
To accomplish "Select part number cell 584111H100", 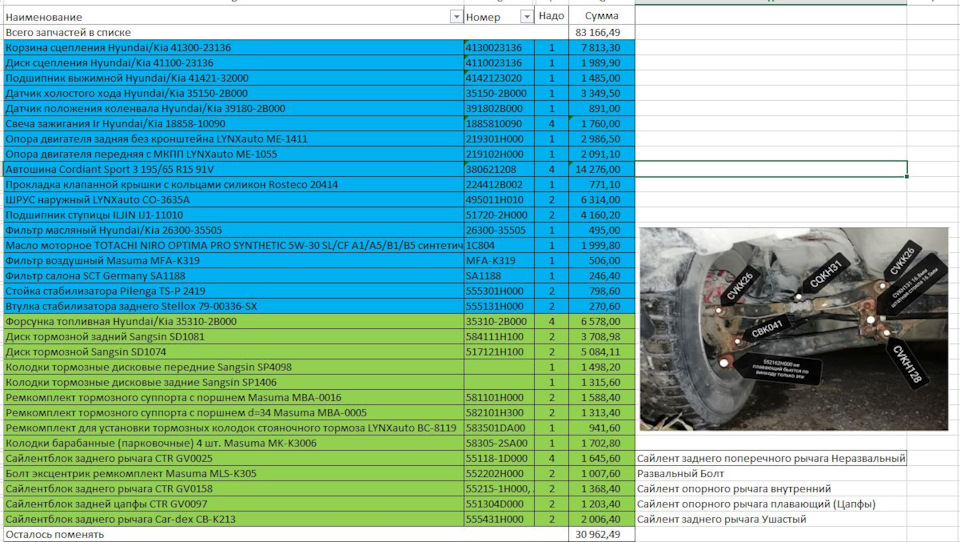I will [499, 336].
